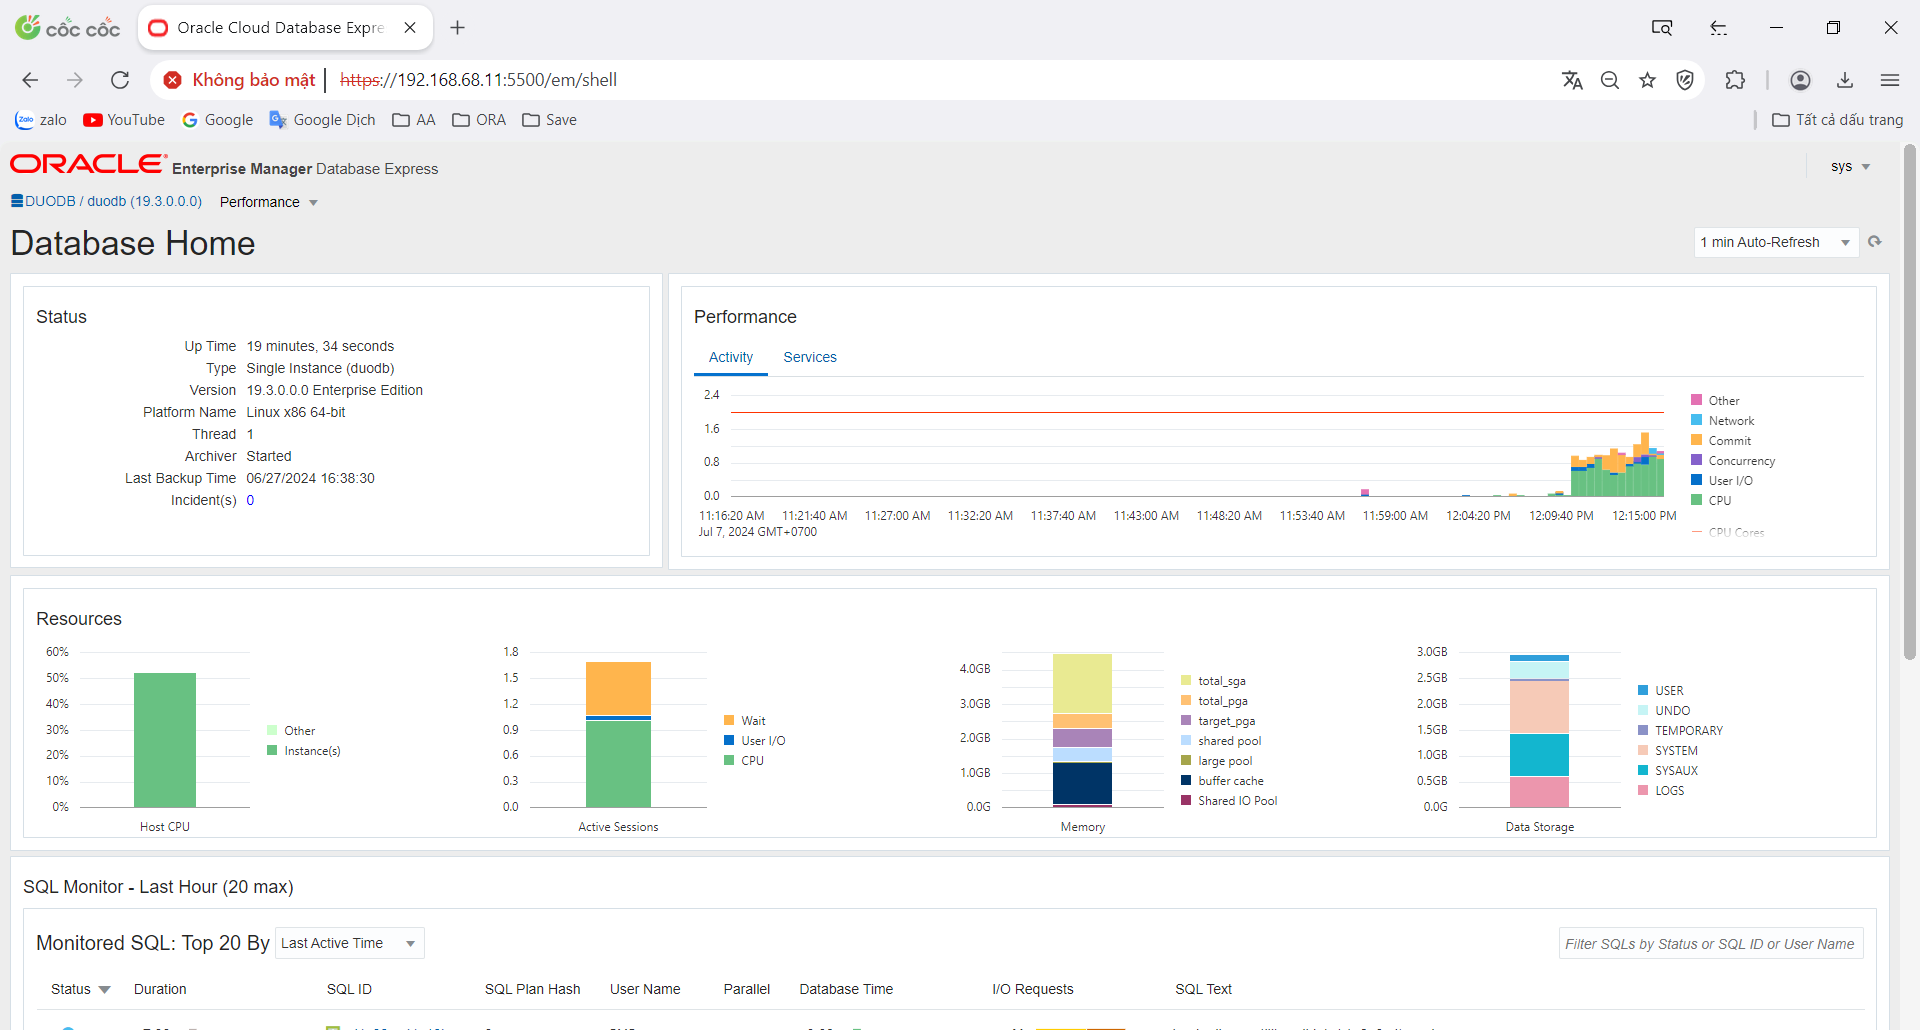
Task: Close the Oracle Cloud Database Express tab
Action: point(410,28)
